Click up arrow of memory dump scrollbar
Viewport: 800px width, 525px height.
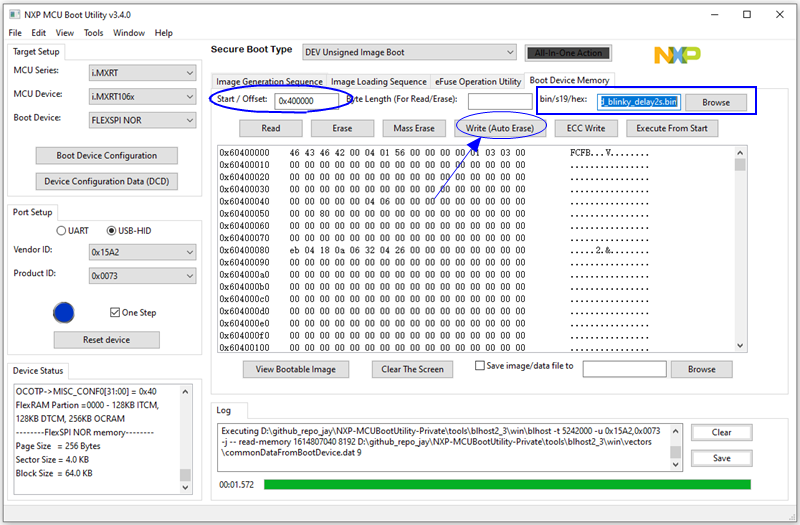[x=740, y=152]
